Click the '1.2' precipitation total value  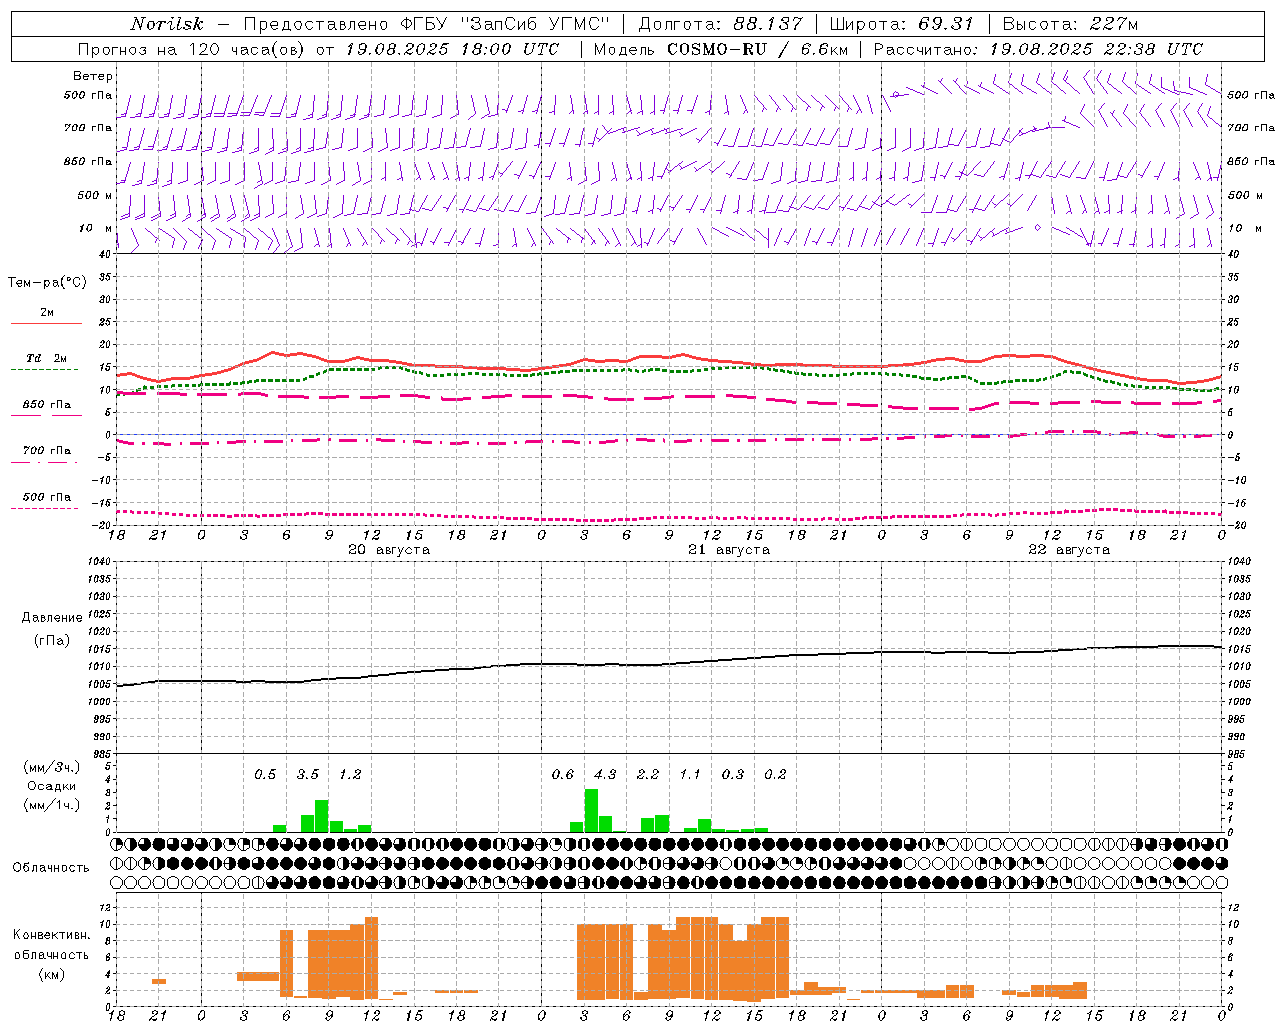[350, 775]
